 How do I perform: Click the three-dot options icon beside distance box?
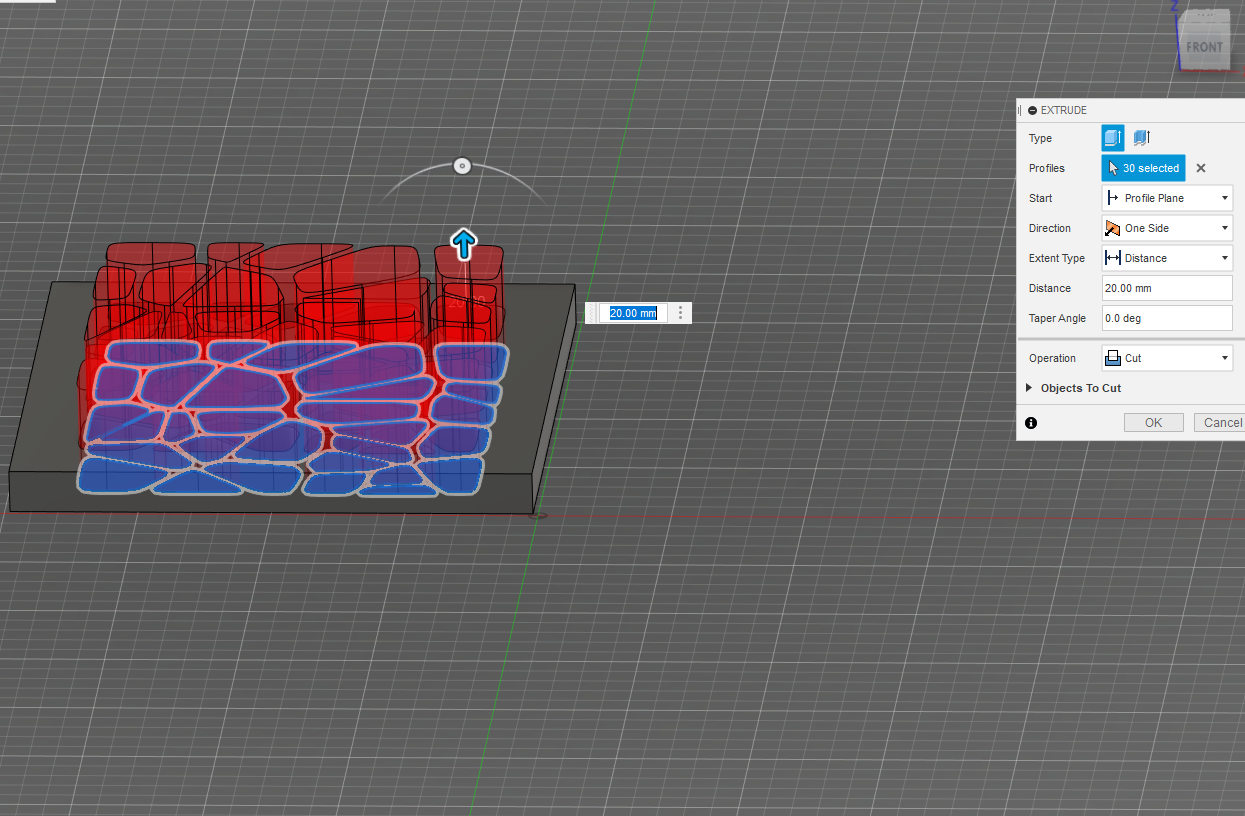[x=680, y=312]
